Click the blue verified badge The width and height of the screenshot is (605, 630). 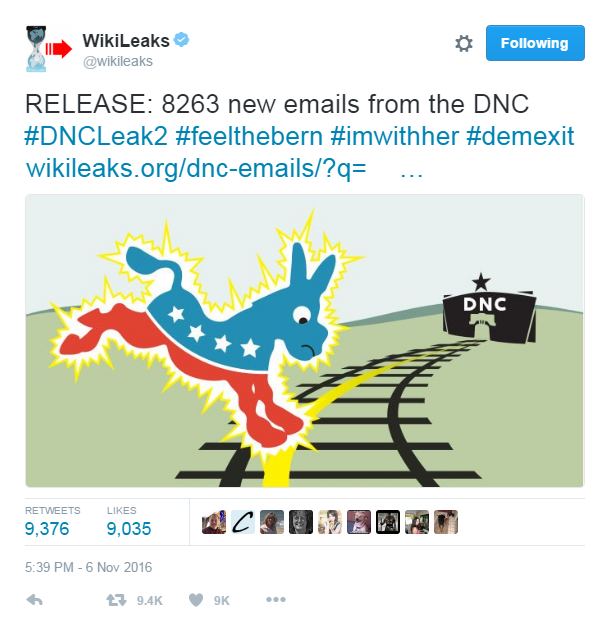click(182, 40)
